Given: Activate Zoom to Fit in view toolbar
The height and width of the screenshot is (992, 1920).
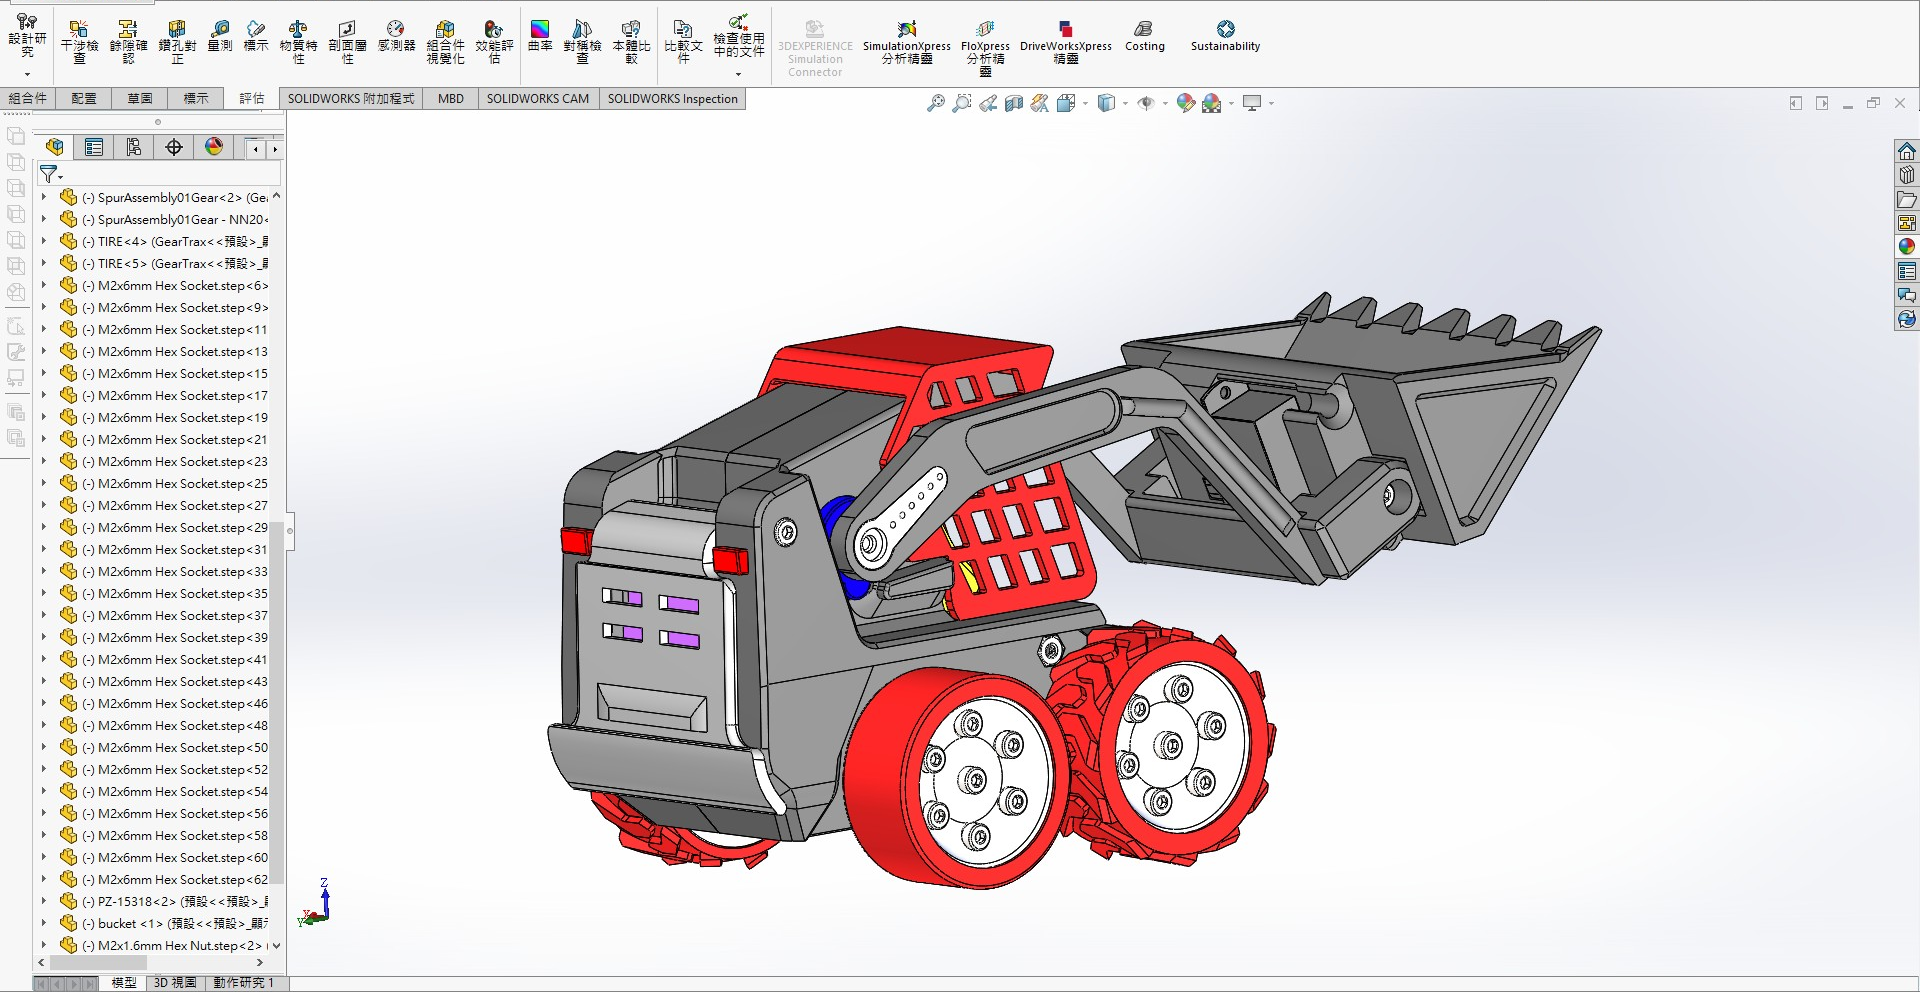Looking at the screenshot, I should [x=935, y=103].
